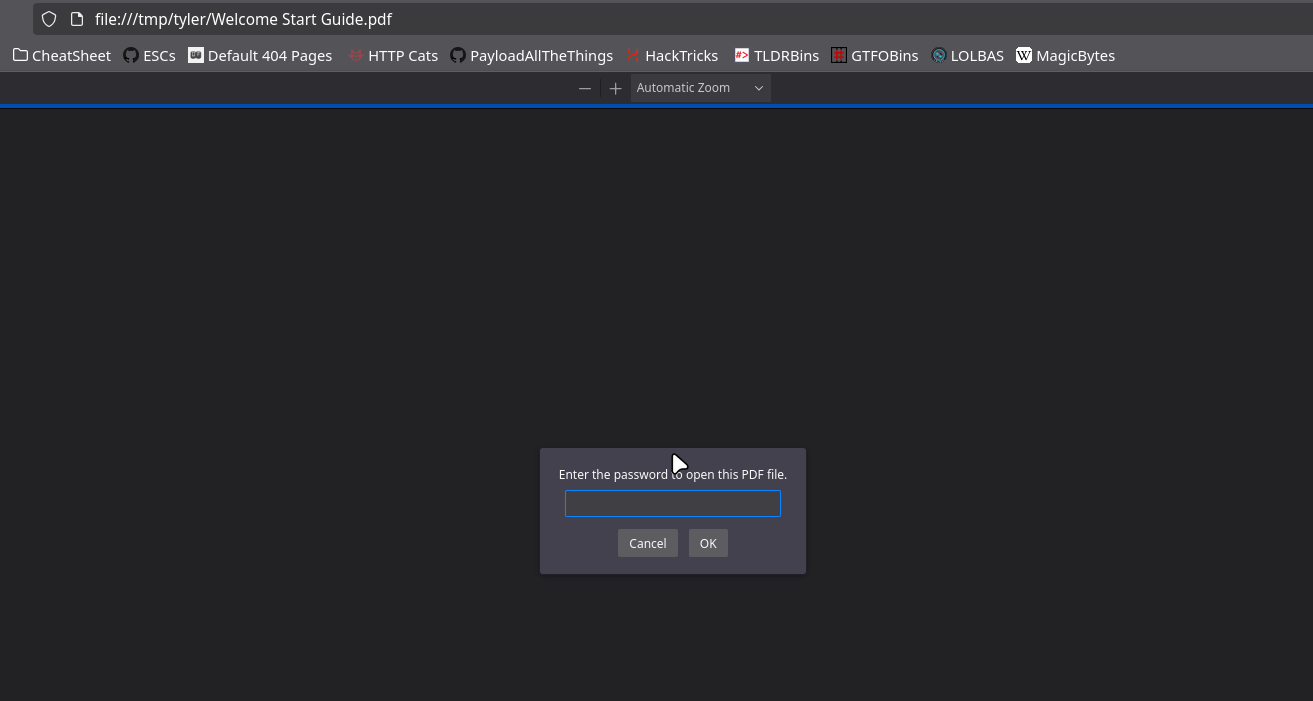Click the page info icon in address bar
The image size is (1313, 701).
point(77,19)
